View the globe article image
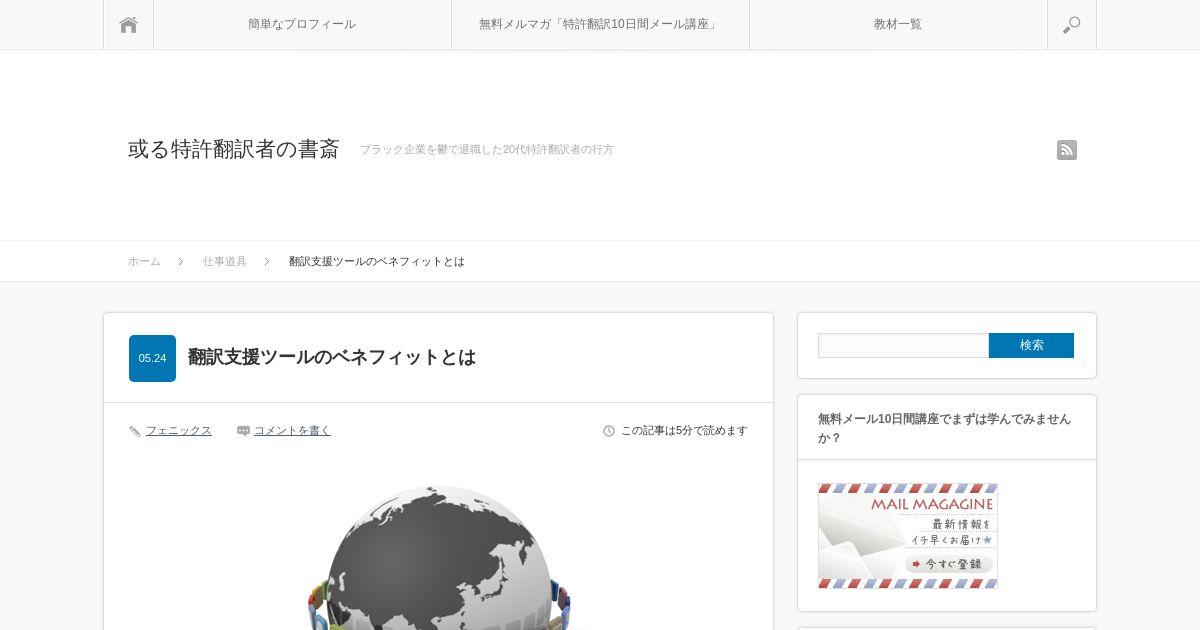Screen dimensions: 1200x630 (x=439, y=557)
